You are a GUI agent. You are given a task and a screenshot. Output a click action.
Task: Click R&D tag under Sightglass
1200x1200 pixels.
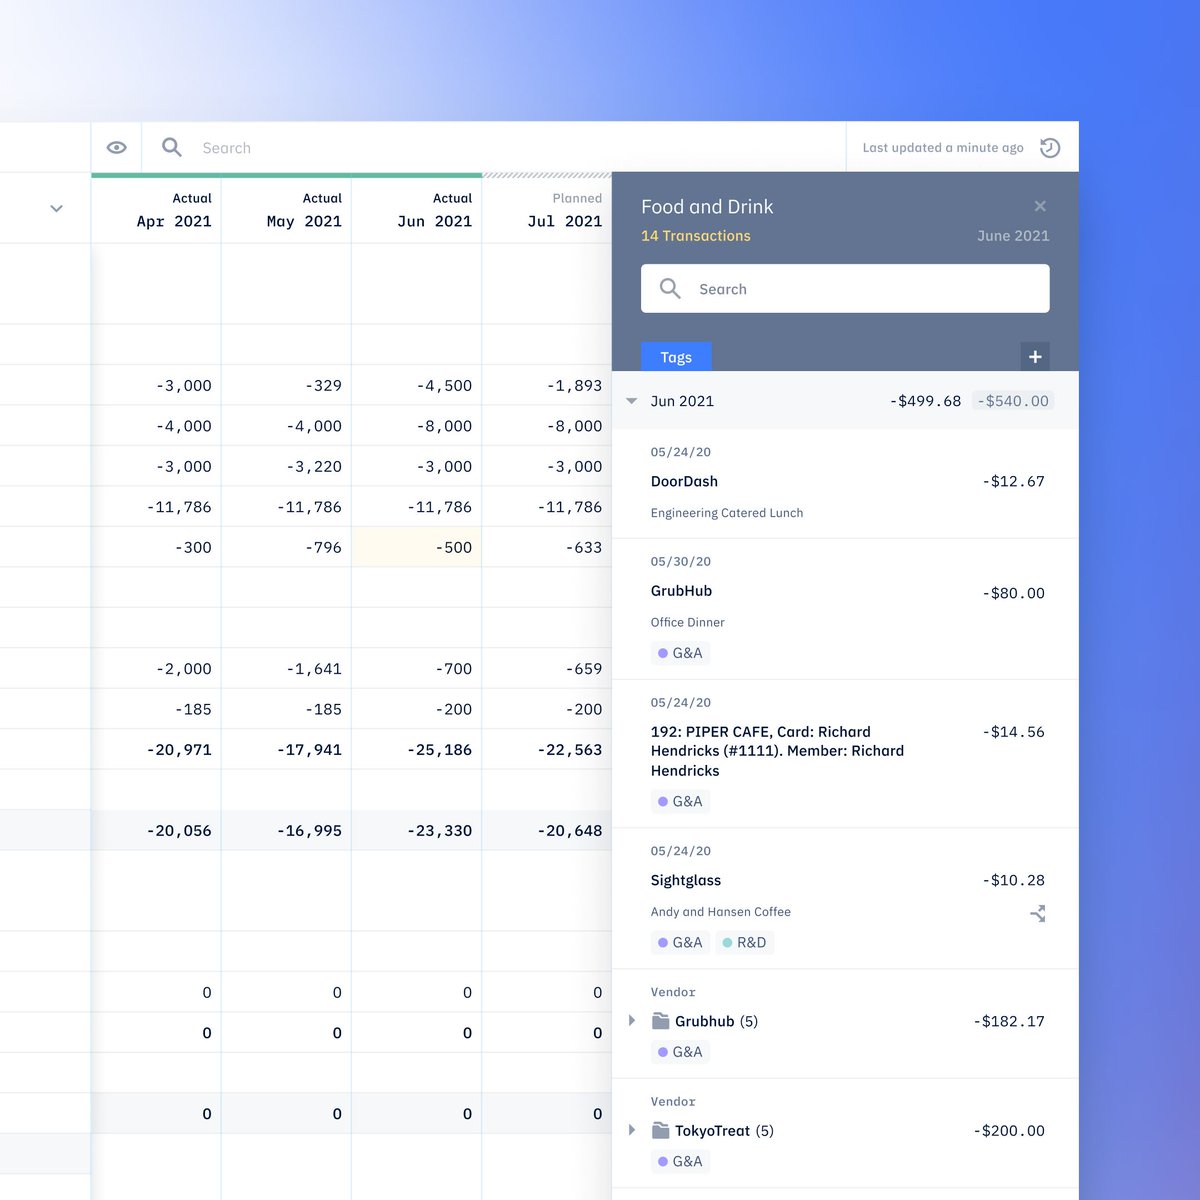(x=744, y=942)
